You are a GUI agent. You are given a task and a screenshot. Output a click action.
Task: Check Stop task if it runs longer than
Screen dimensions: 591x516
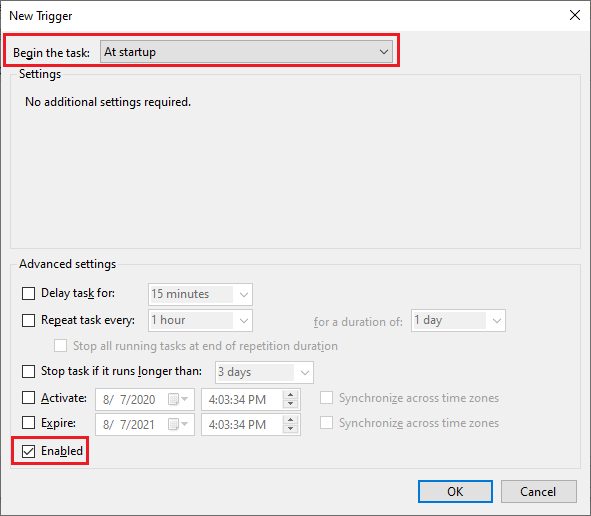28,371
